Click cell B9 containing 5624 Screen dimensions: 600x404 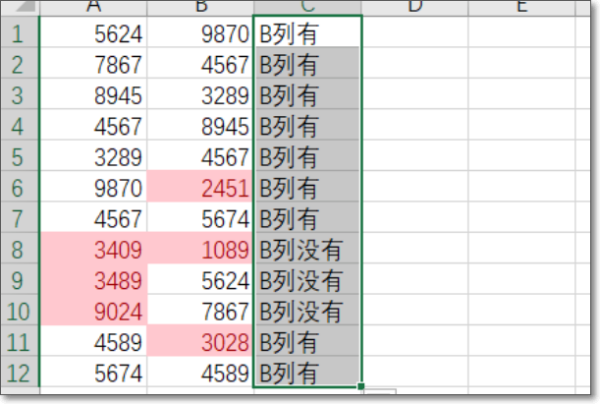point(200,279)
